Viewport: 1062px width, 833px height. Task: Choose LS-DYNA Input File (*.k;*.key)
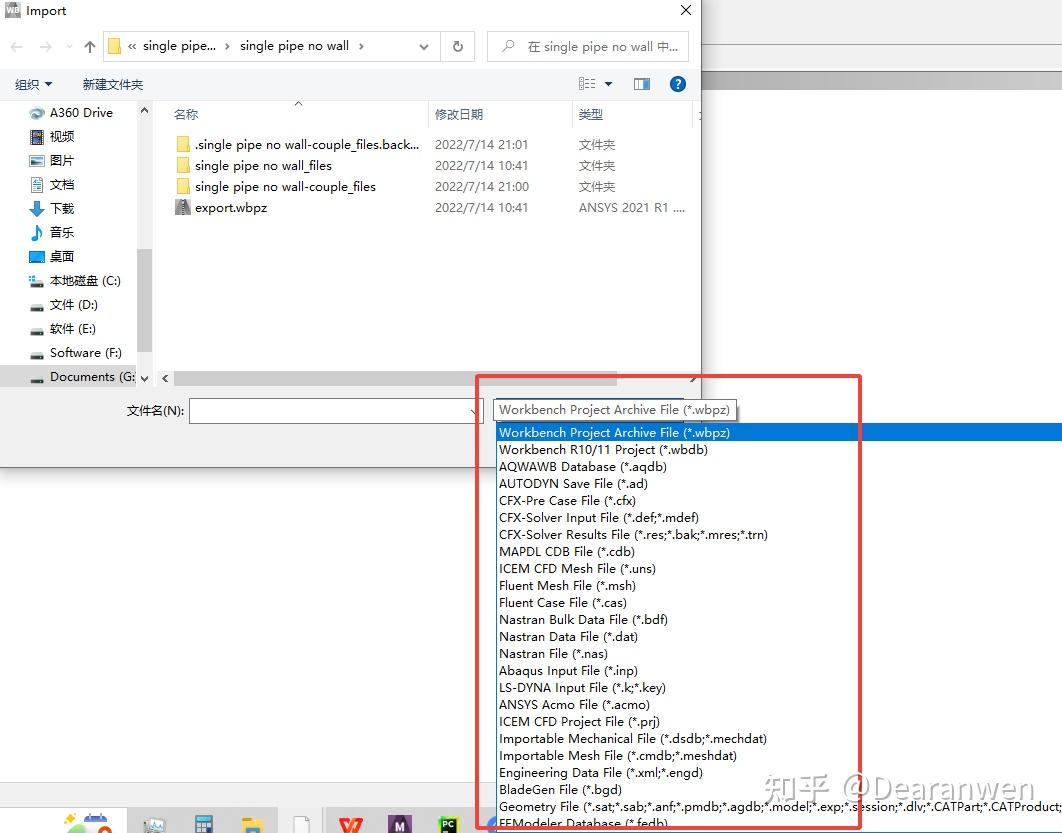(x=582, y=687)
